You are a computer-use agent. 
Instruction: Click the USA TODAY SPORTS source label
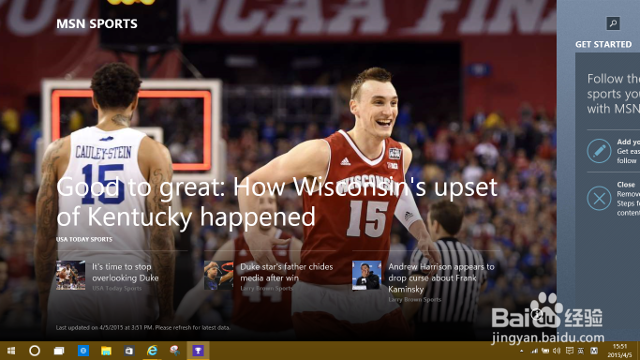click(84, 239)
